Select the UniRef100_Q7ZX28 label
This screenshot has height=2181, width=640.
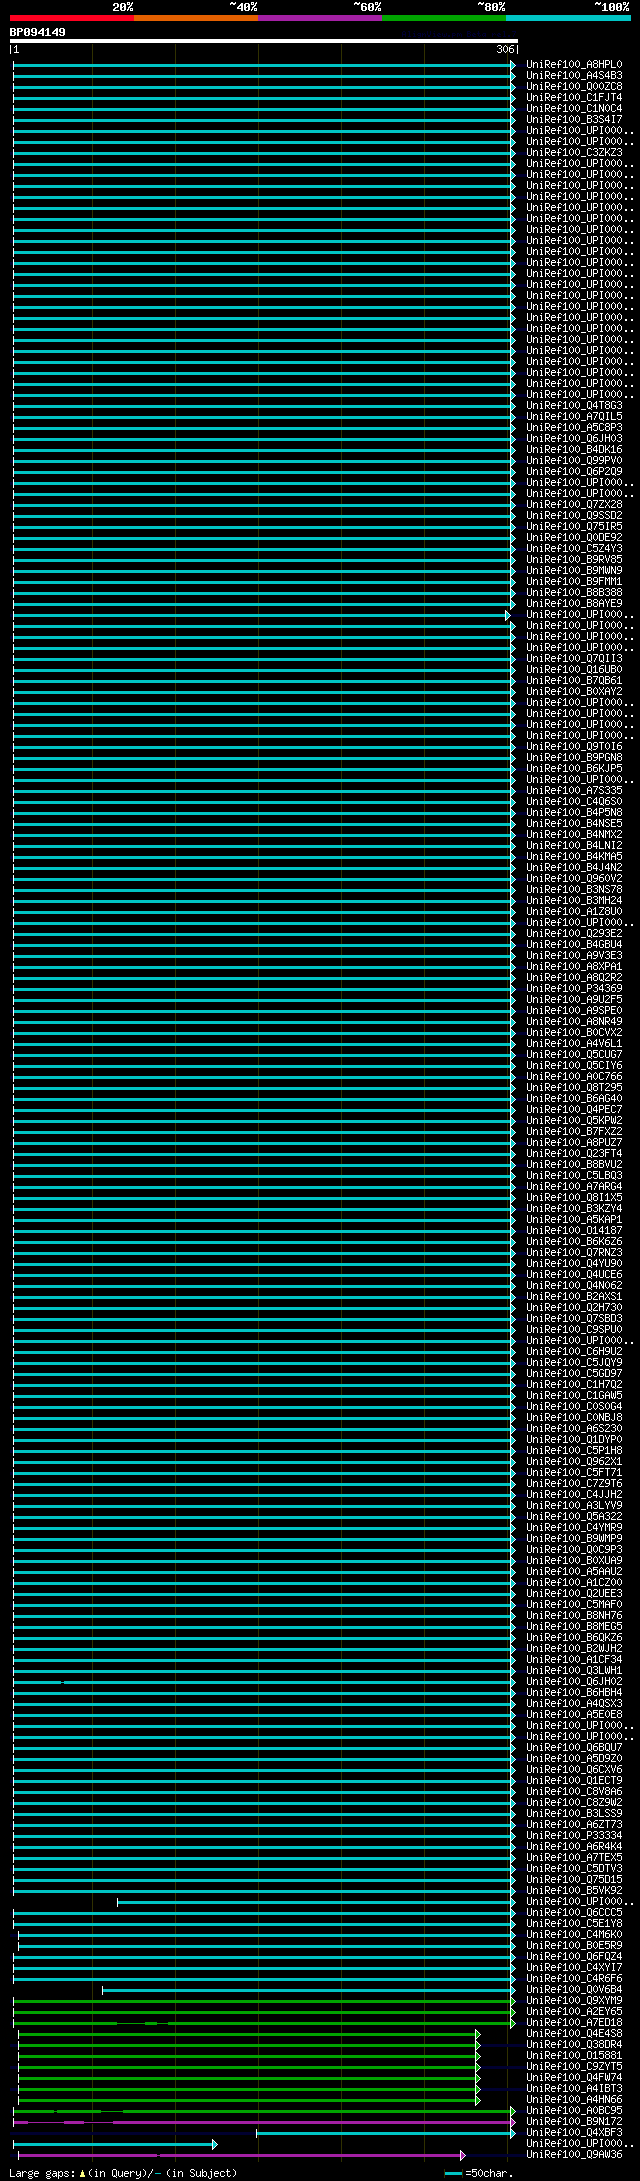pyautogui.click(x=574, y=504)
